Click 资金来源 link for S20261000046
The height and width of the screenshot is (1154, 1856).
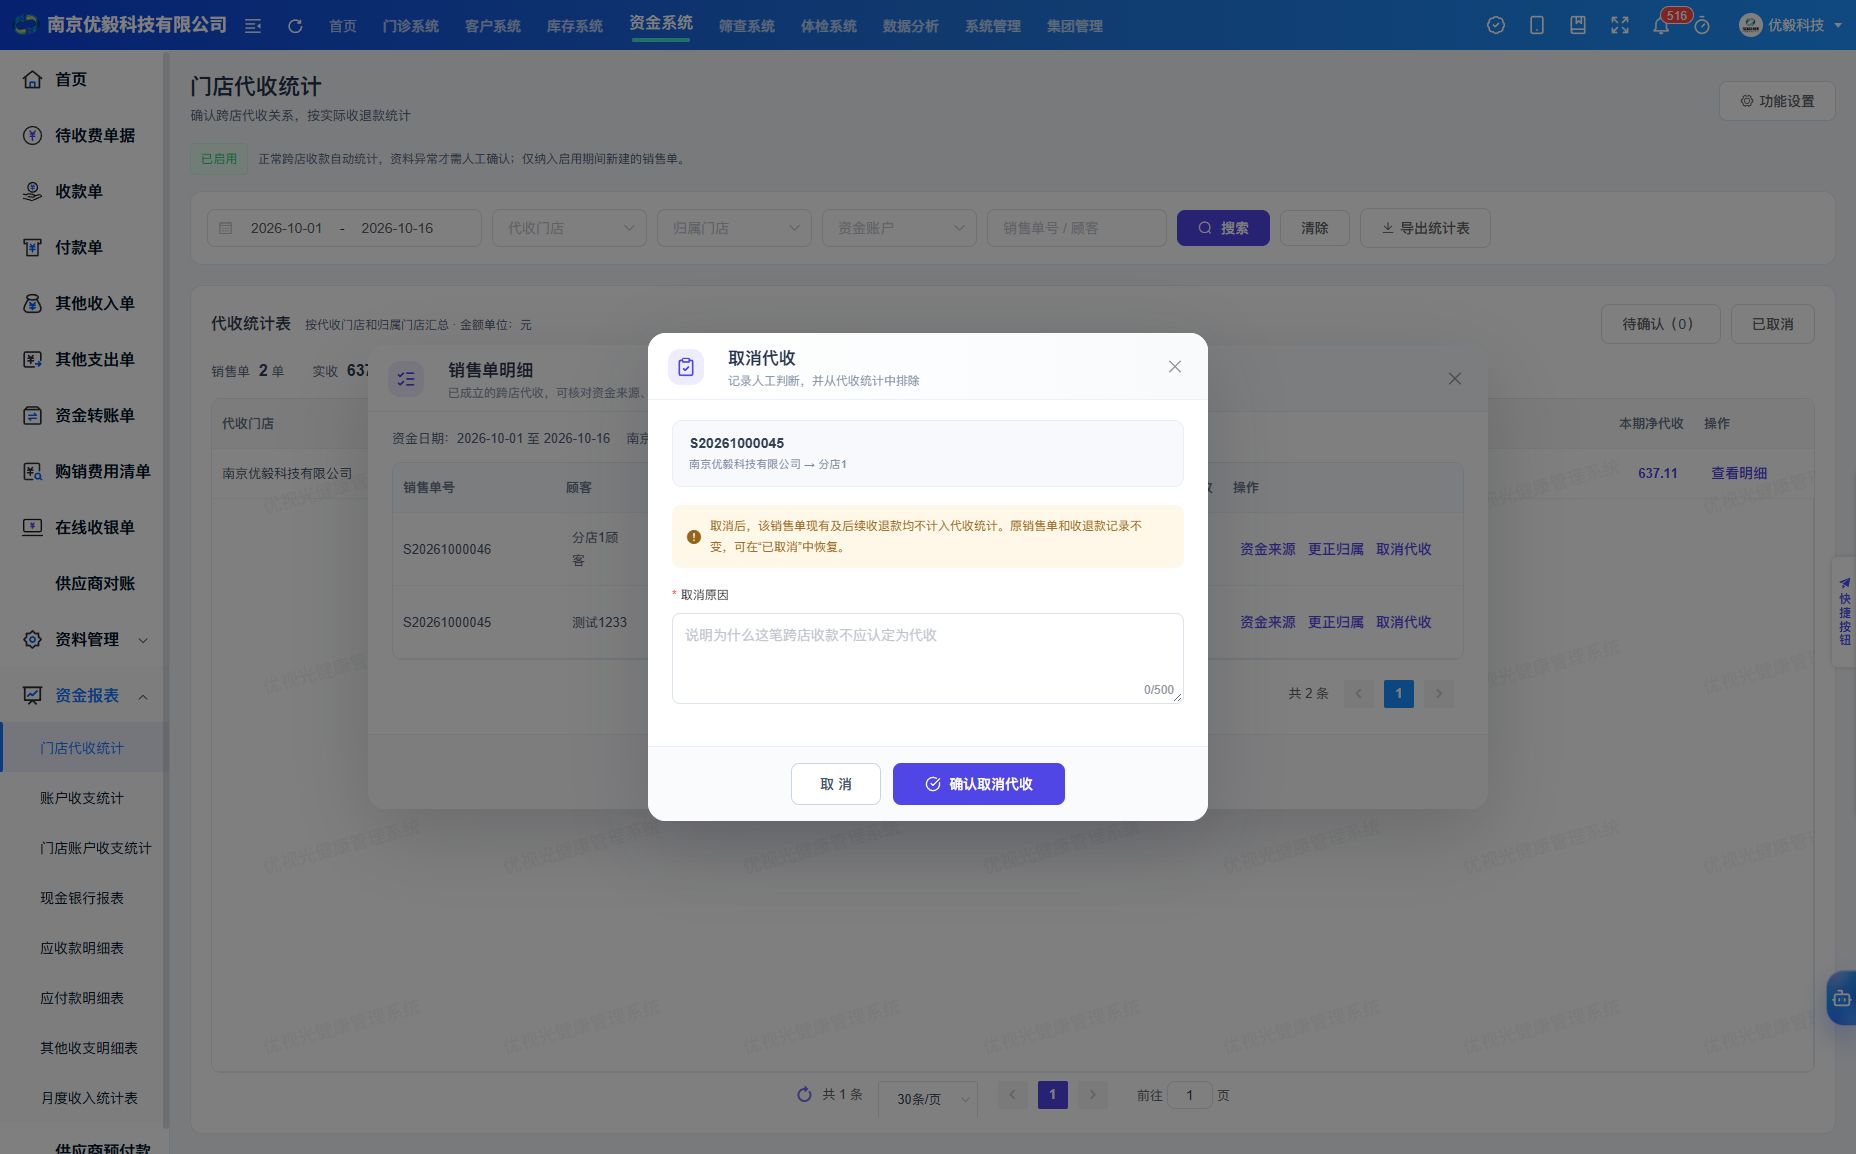tap(1267, 549)
